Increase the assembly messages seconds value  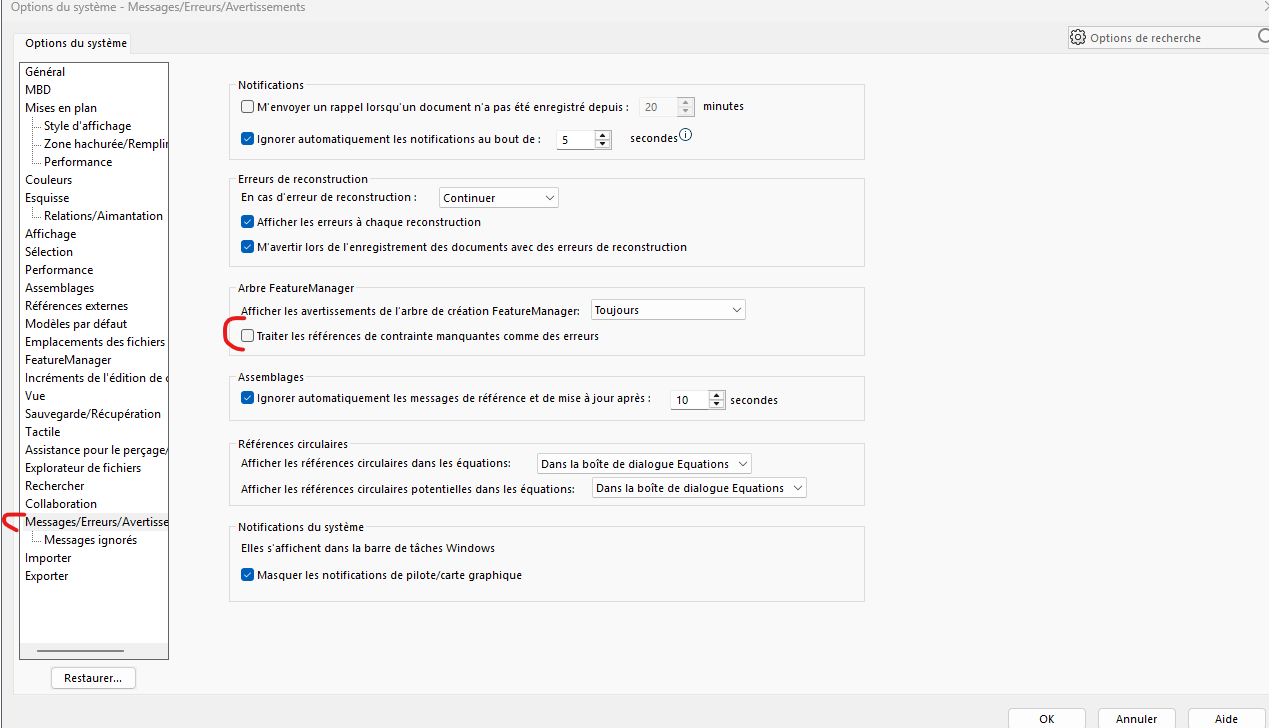(716, 394)
